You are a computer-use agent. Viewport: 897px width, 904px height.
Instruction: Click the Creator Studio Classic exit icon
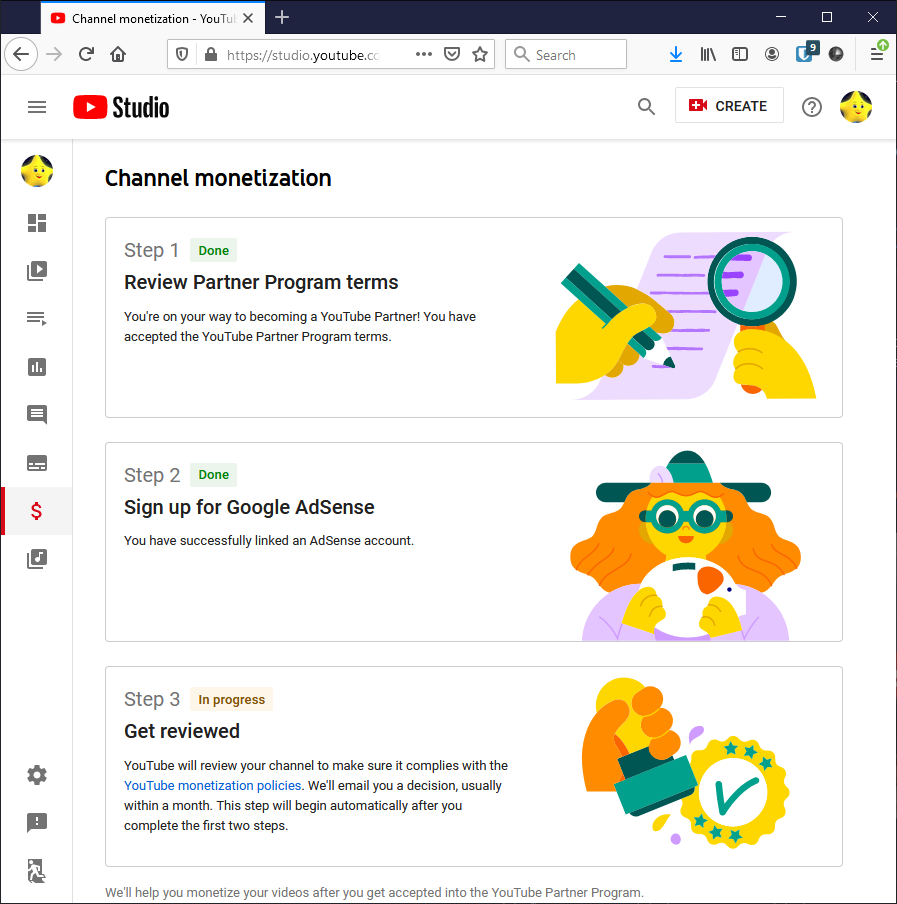(37, 871)
